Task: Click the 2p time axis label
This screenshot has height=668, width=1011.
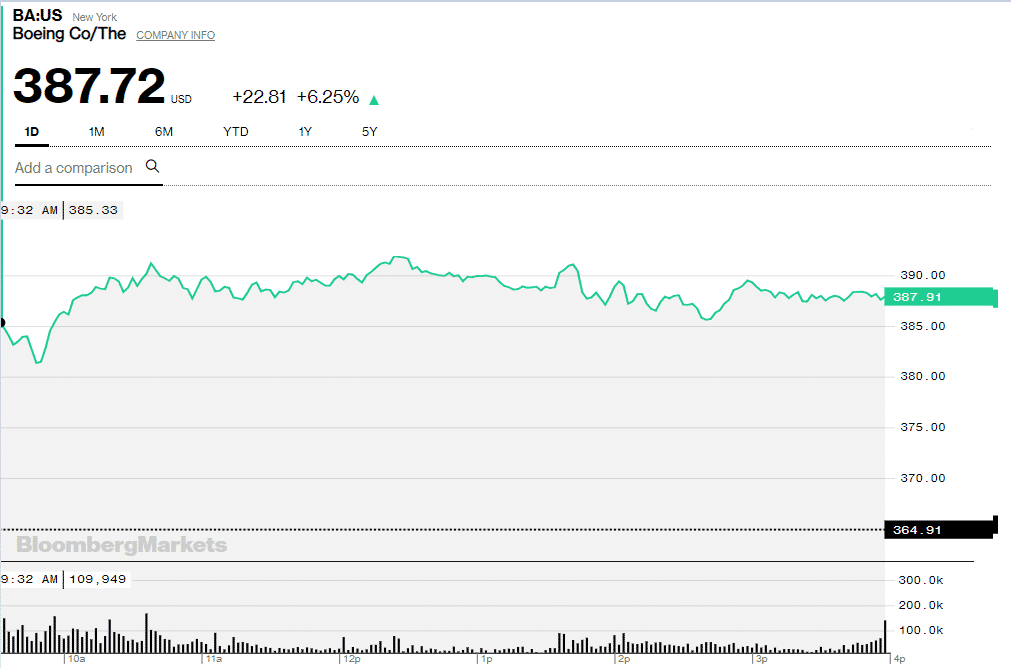Action: [x=624, y=659]
